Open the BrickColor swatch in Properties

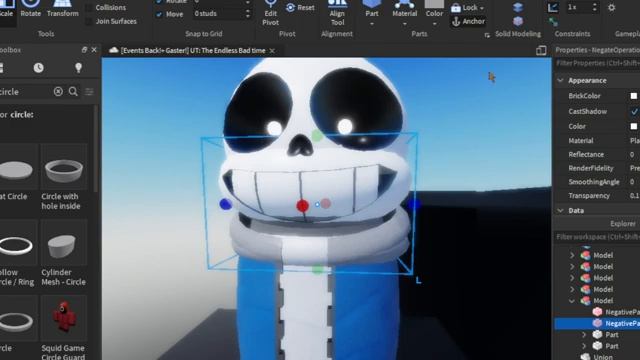coord(633,96)
